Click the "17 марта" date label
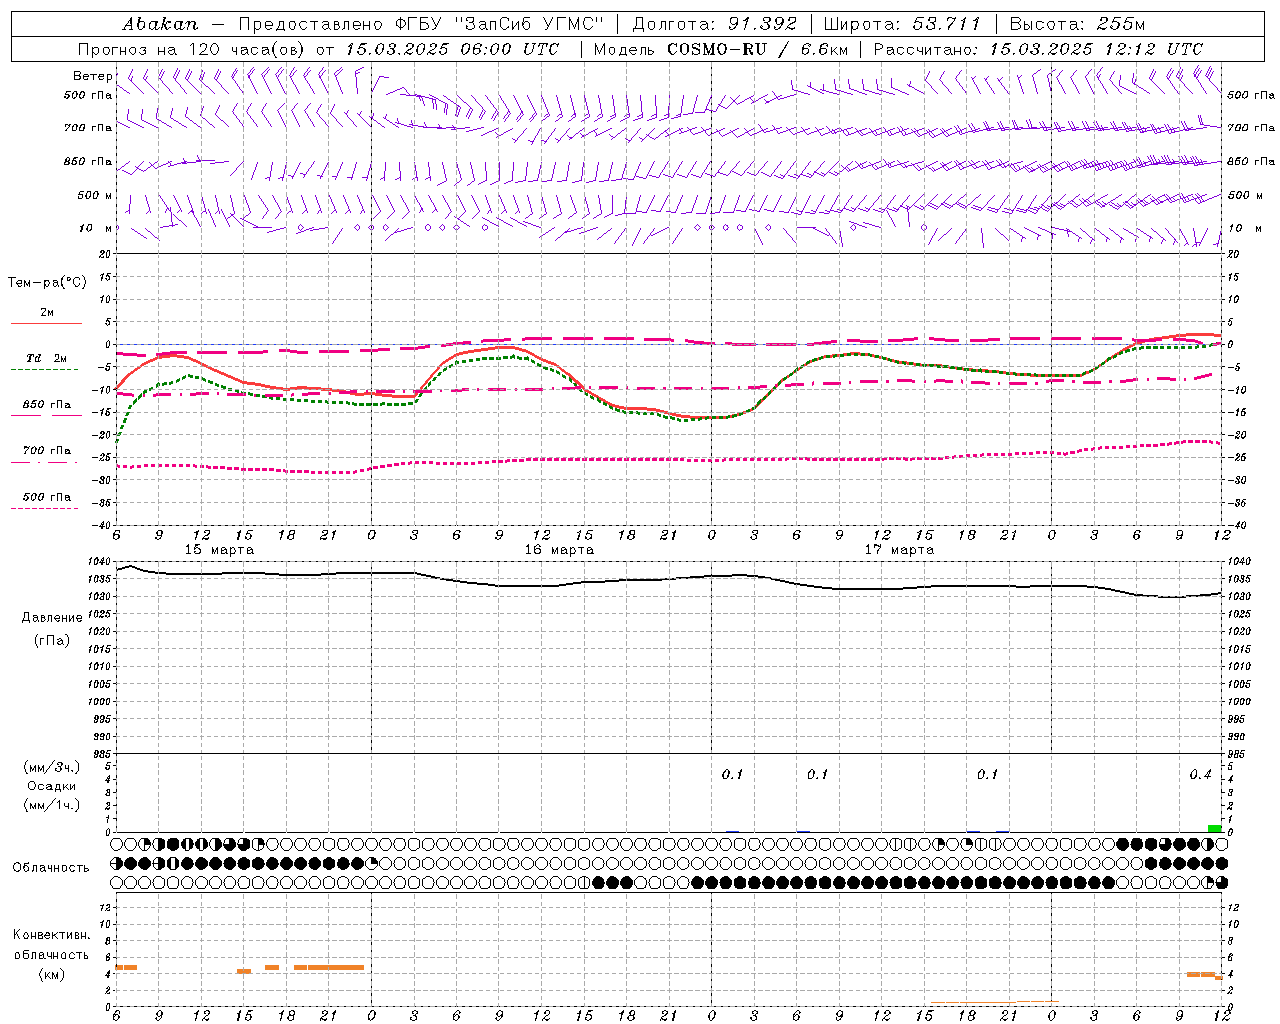The width and height of the screenshot is (1280, 1024). point(899,550)
